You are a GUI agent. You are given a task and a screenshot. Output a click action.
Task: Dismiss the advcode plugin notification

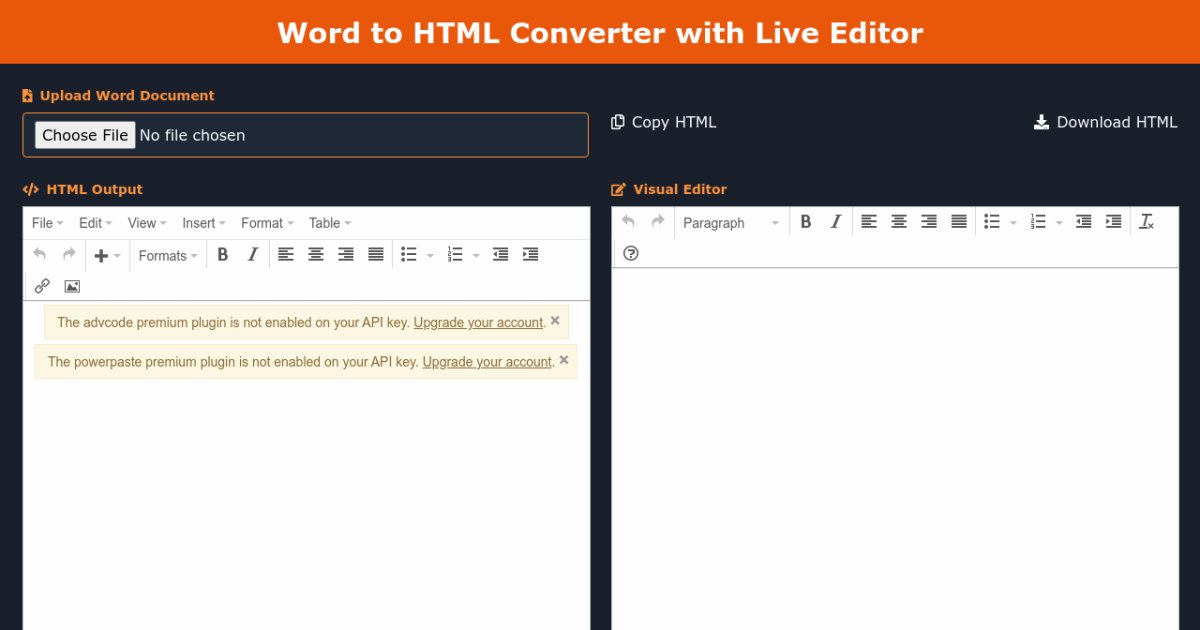coord(555,321)
